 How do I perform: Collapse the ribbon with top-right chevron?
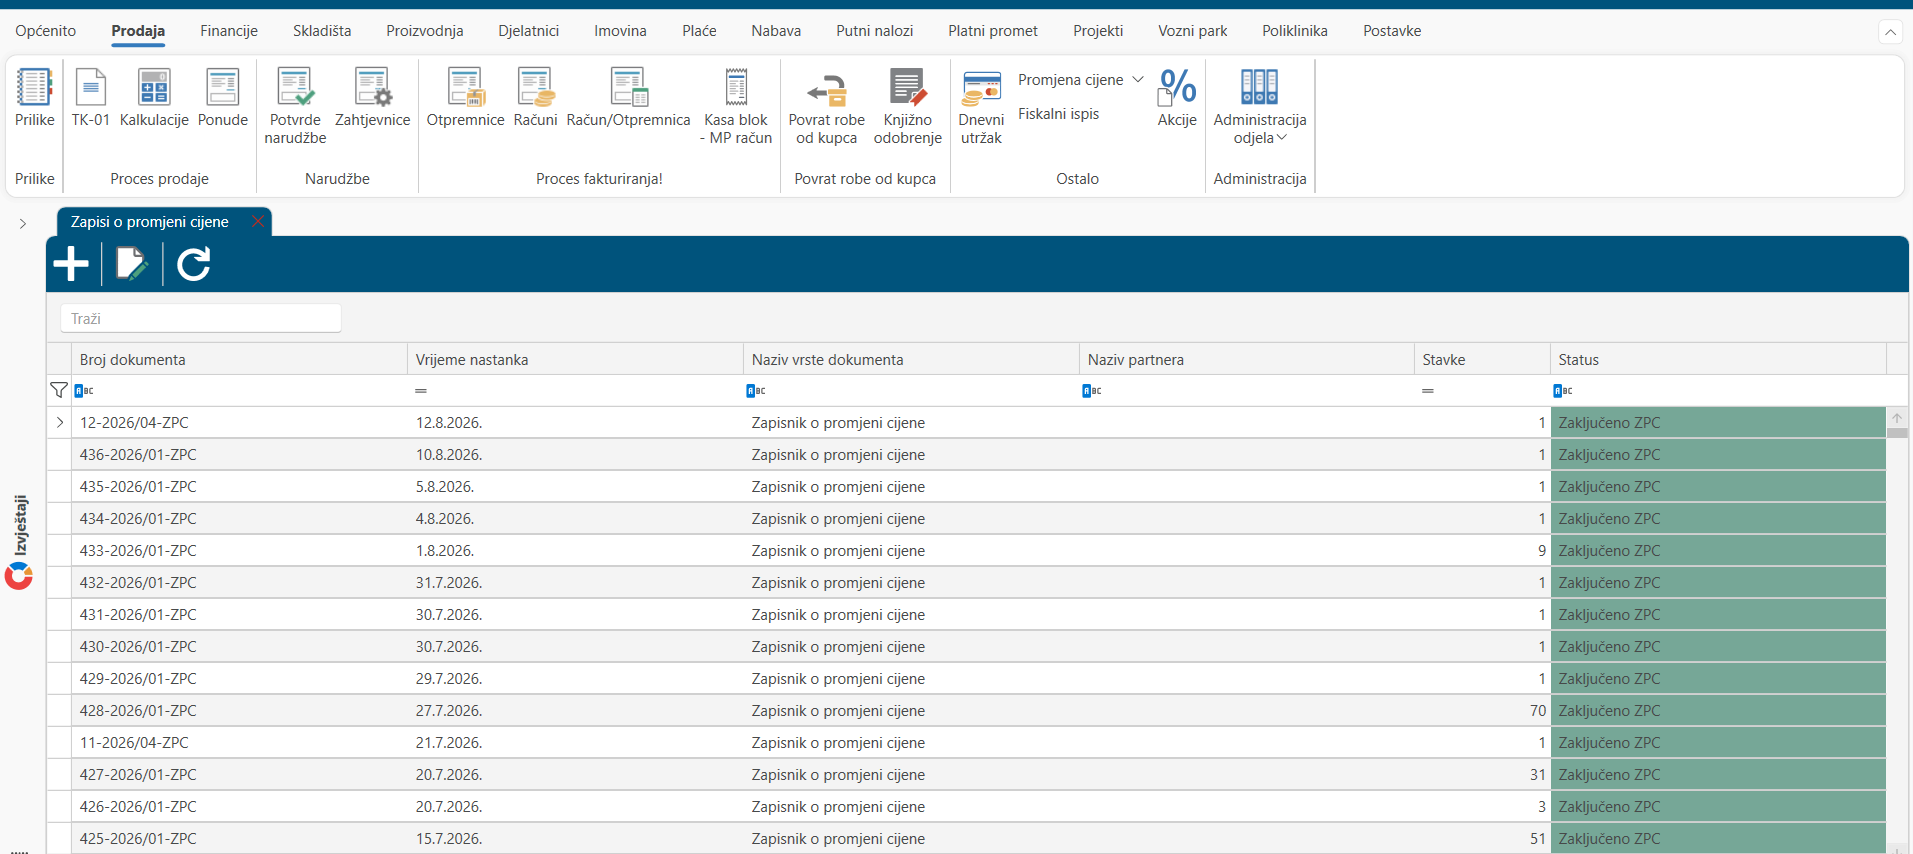coord(1890,32)
